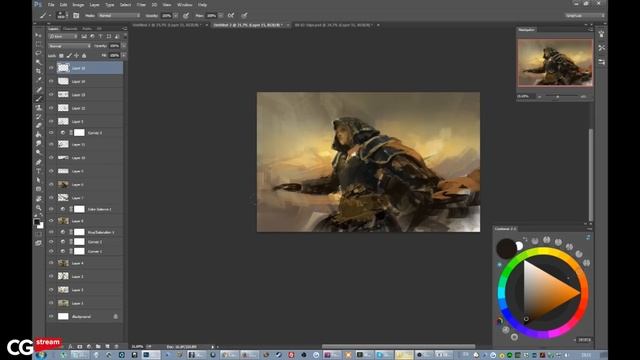640x360 pixels.
Task: Click the Delete layer trash icon
Action: pyautogui.click(x=116, y=347)
